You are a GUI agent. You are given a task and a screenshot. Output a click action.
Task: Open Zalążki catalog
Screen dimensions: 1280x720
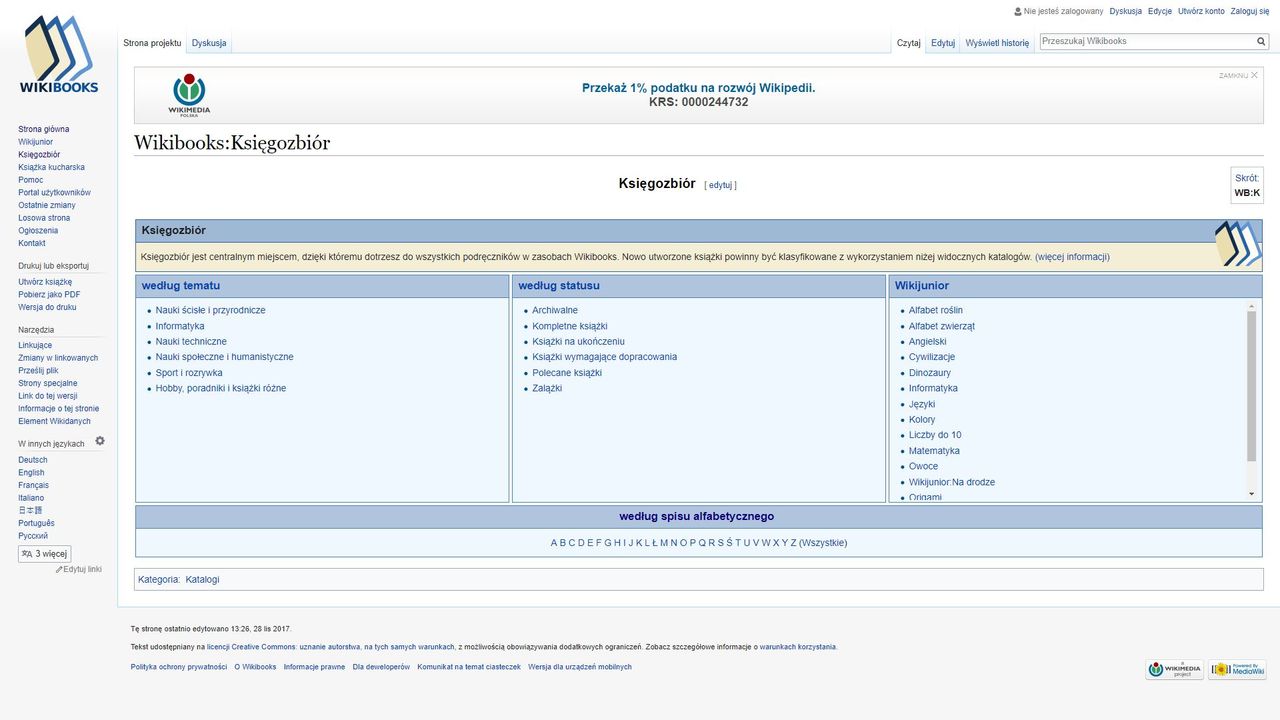point(547,388)
